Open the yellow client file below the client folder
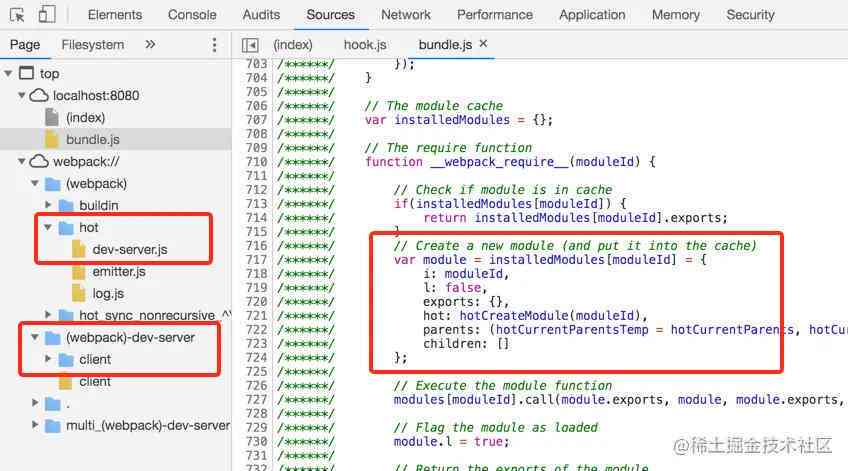This screenshot has width=848, height=471. click(95, 381)
